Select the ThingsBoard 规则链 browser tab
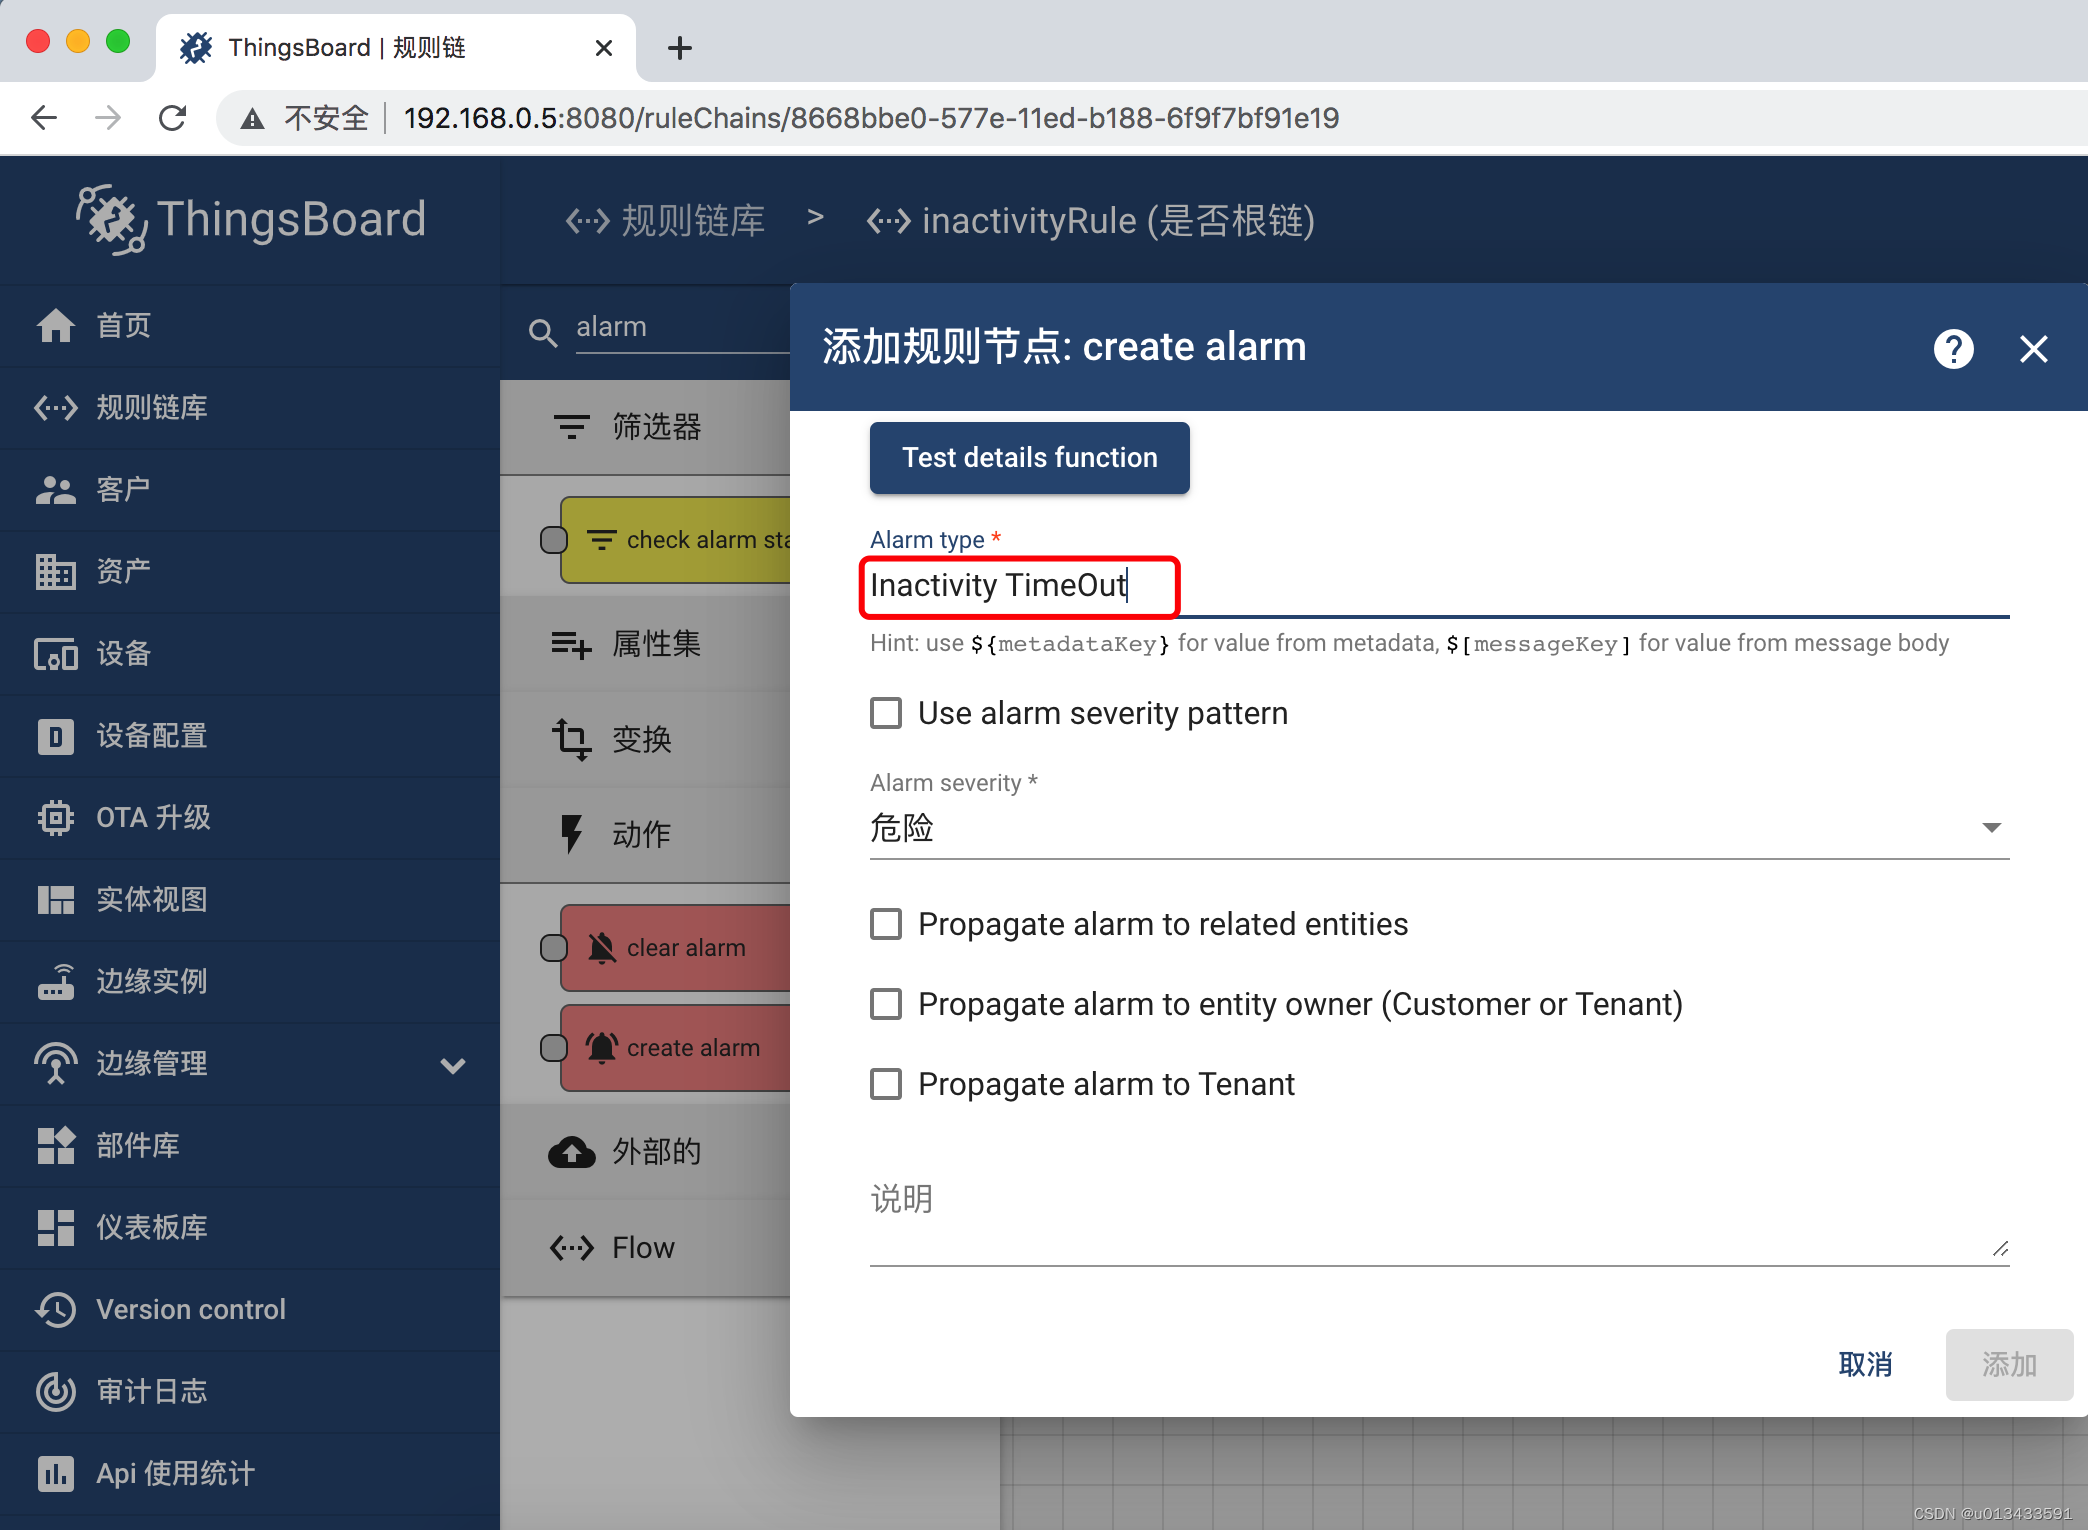 click(x=395, y=47)
